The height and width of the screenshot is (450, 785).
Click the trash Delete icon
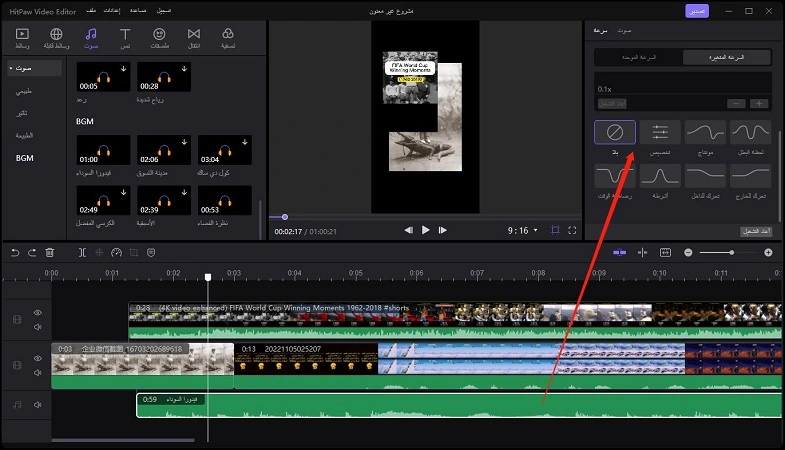point(50,253)
